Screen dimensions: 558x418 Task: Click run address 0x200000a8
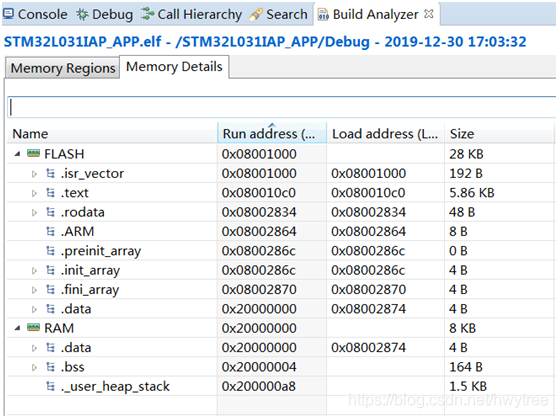[x=259, y=386]
